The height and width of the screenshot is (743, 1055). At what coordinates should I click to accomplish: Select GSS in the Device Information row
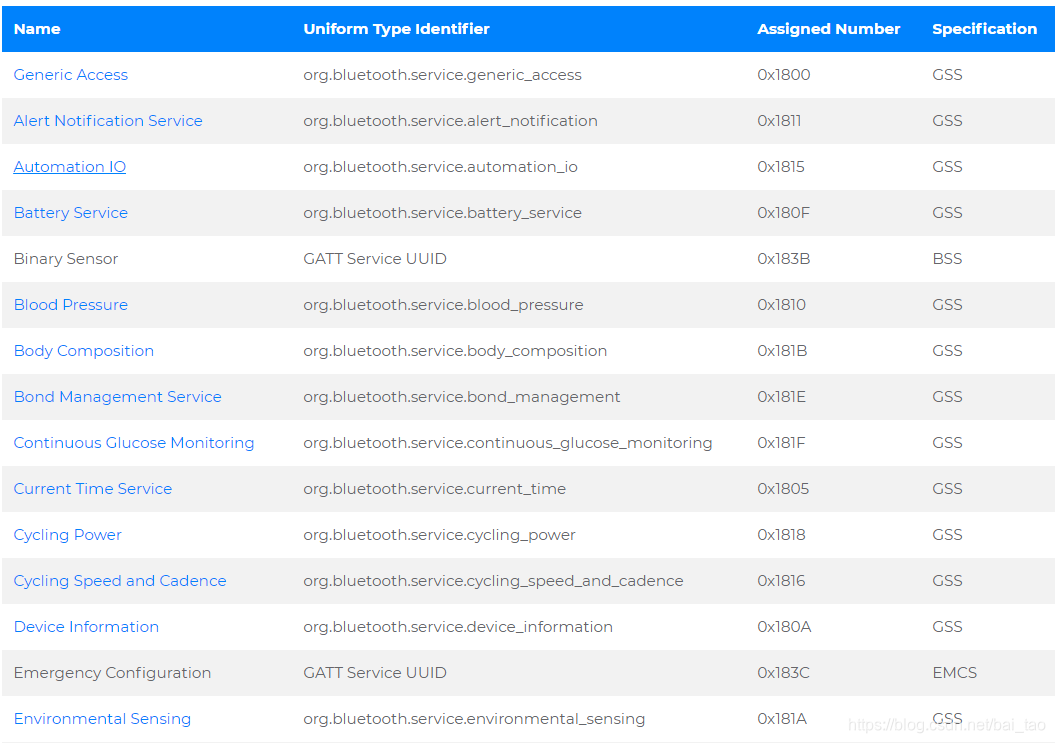(947, 627)
